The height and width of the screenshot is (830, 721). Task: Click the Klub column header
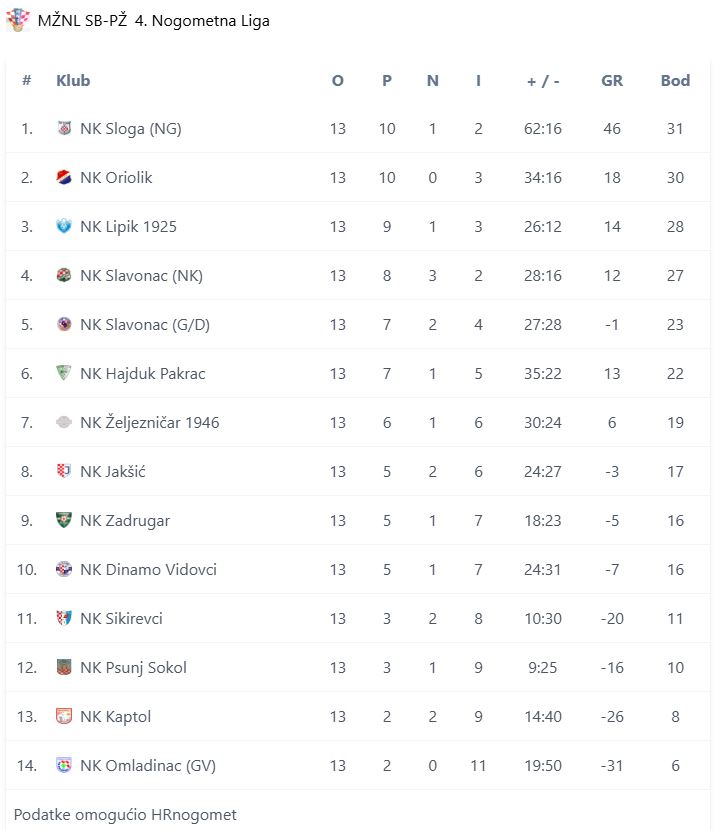coord(73,81)
